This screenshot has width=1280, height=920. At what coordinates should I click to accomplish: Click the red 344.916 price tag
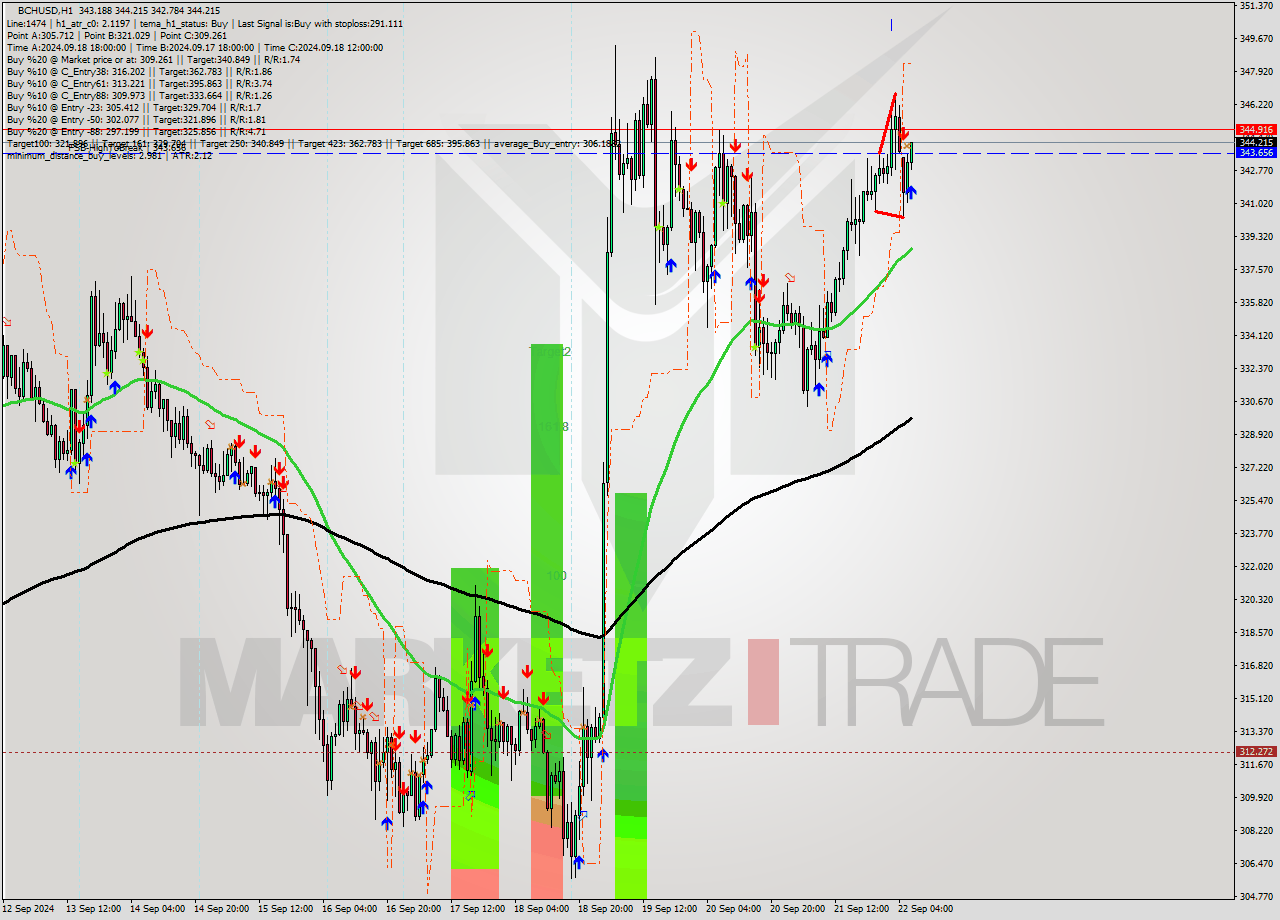coord(1256,129)
